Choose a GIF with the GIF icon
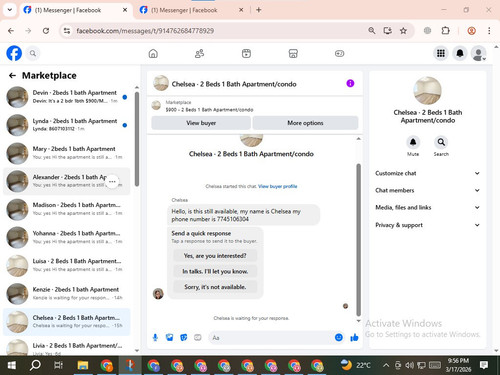500x375 pixels. tap(198, 338)
